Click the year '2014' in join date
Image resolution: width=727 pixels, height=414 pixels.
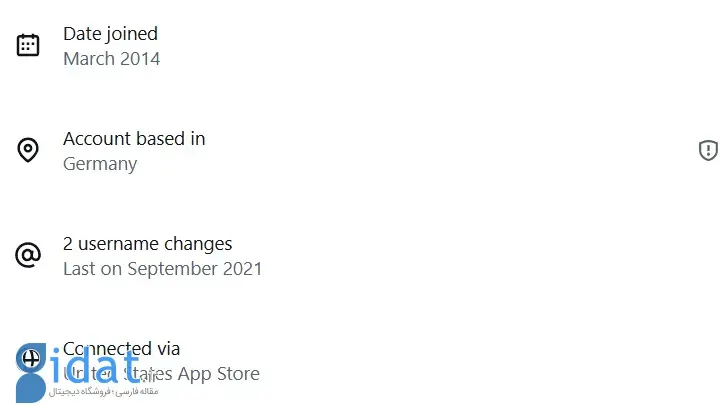[x=139, y=58]
